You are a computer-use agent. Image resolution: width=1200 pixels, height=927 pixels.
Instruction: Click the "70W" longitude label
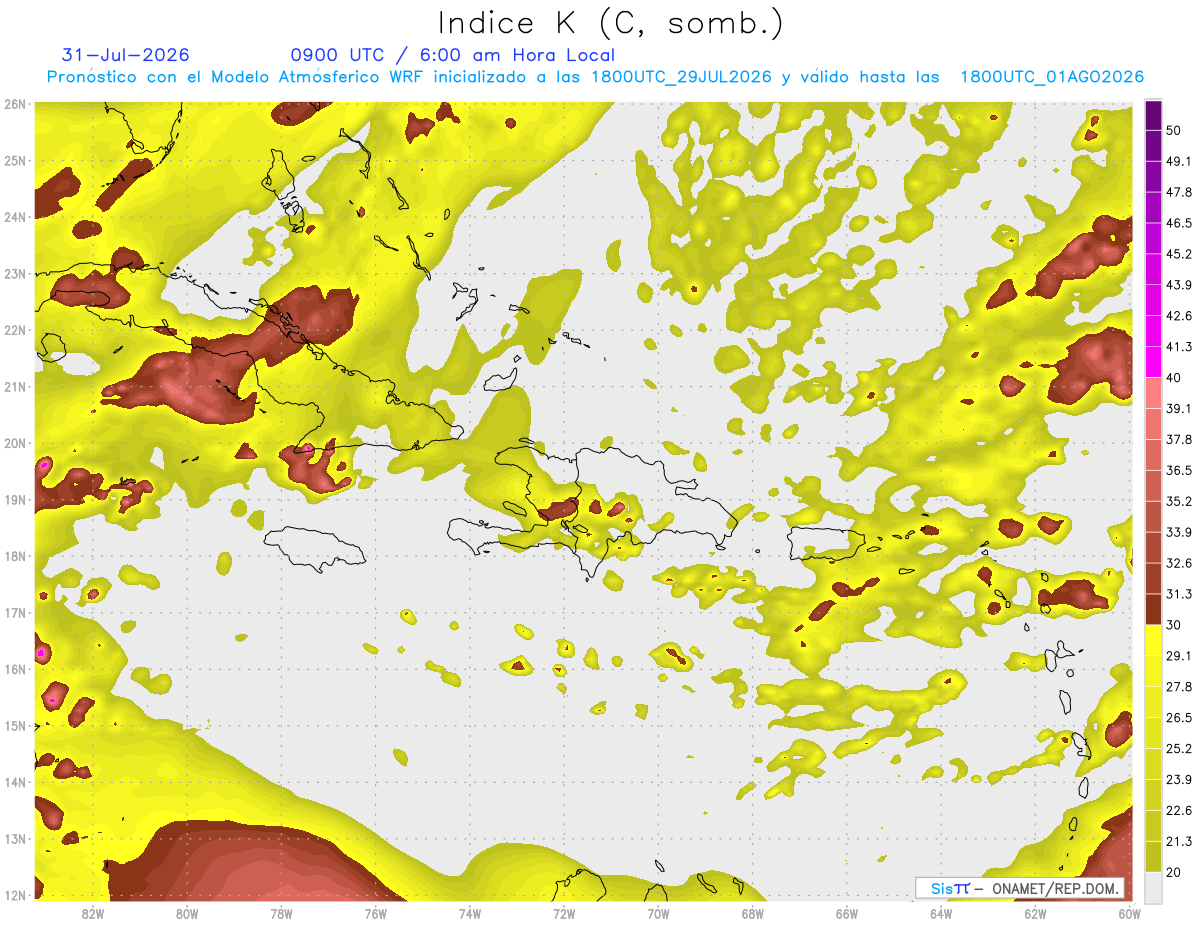[658, 913]
